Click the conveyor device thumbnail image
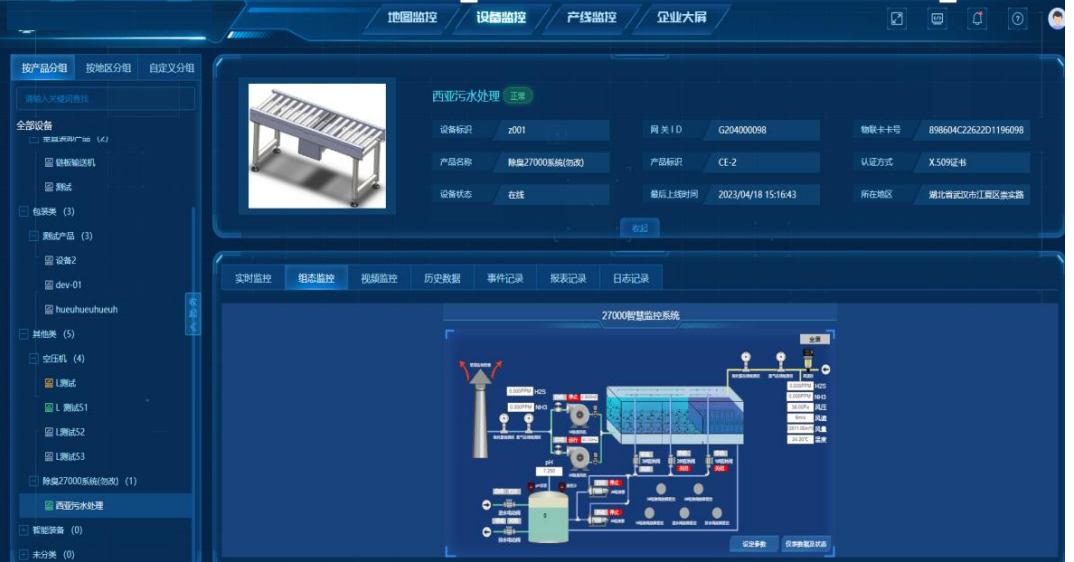Screen dimensions: 1074x562 tap(317, 146)
